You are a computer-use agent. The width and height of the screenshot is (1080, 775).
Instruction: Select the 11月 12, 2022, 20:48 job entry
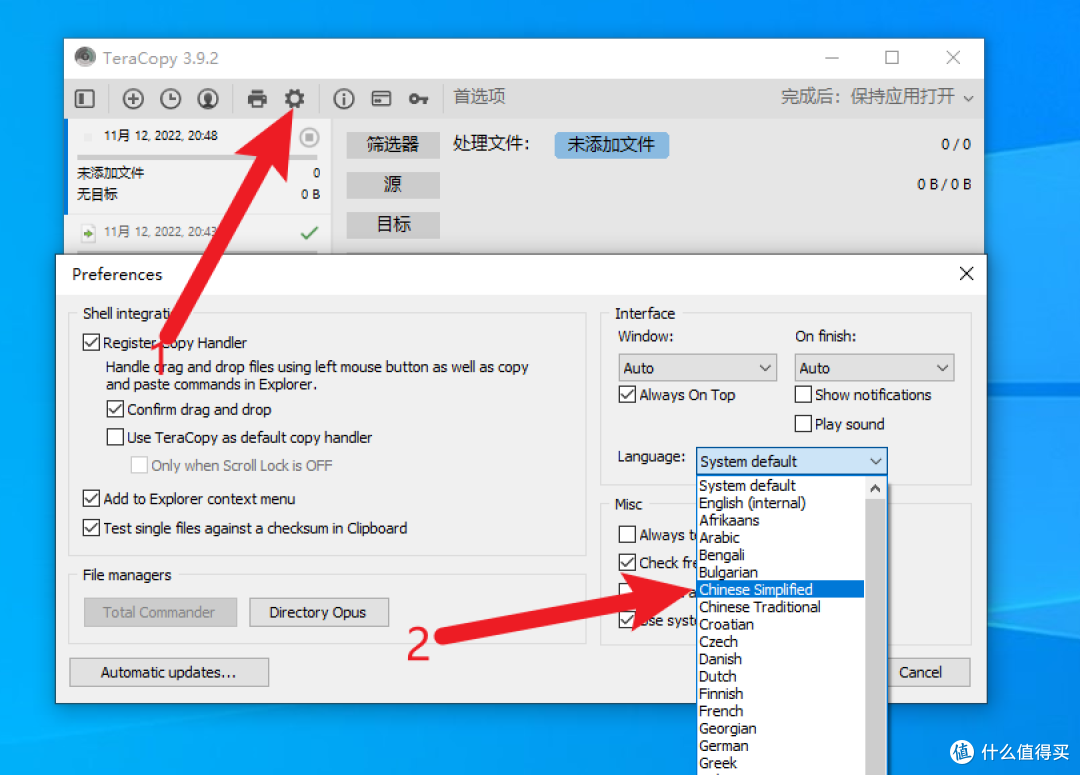[x=198, y=165]
